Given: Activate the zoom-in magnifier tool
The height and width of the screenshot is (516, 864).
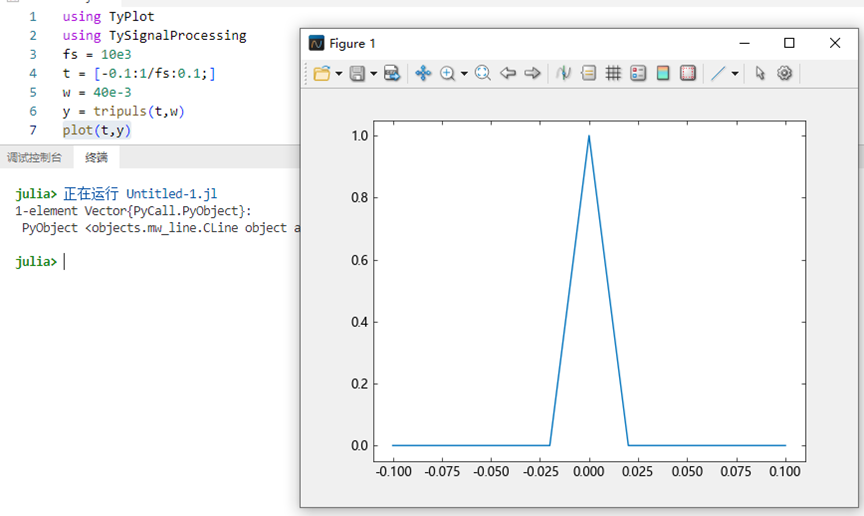Looking at the screenshot, I should [x=447, y=73].
